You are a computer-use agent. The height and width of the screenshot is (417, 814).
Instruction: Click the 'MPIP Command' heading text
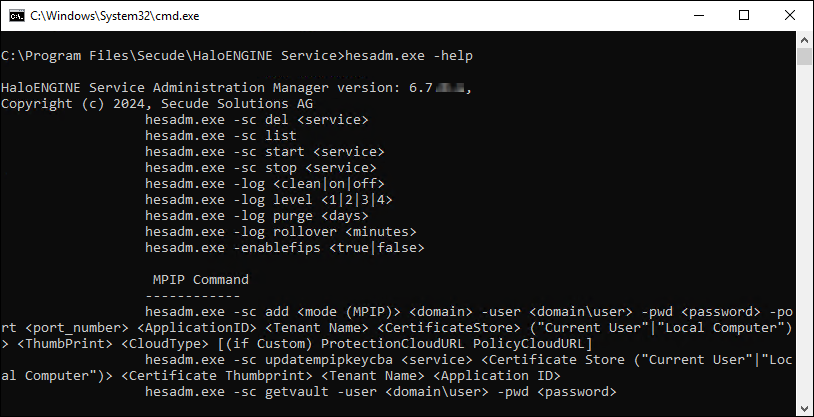pos(200,279)
